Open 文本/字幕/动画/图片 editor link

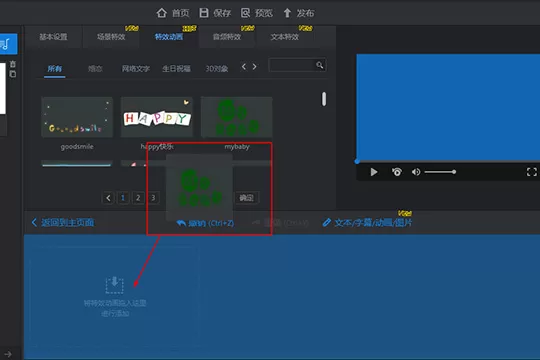coord(367,223)
